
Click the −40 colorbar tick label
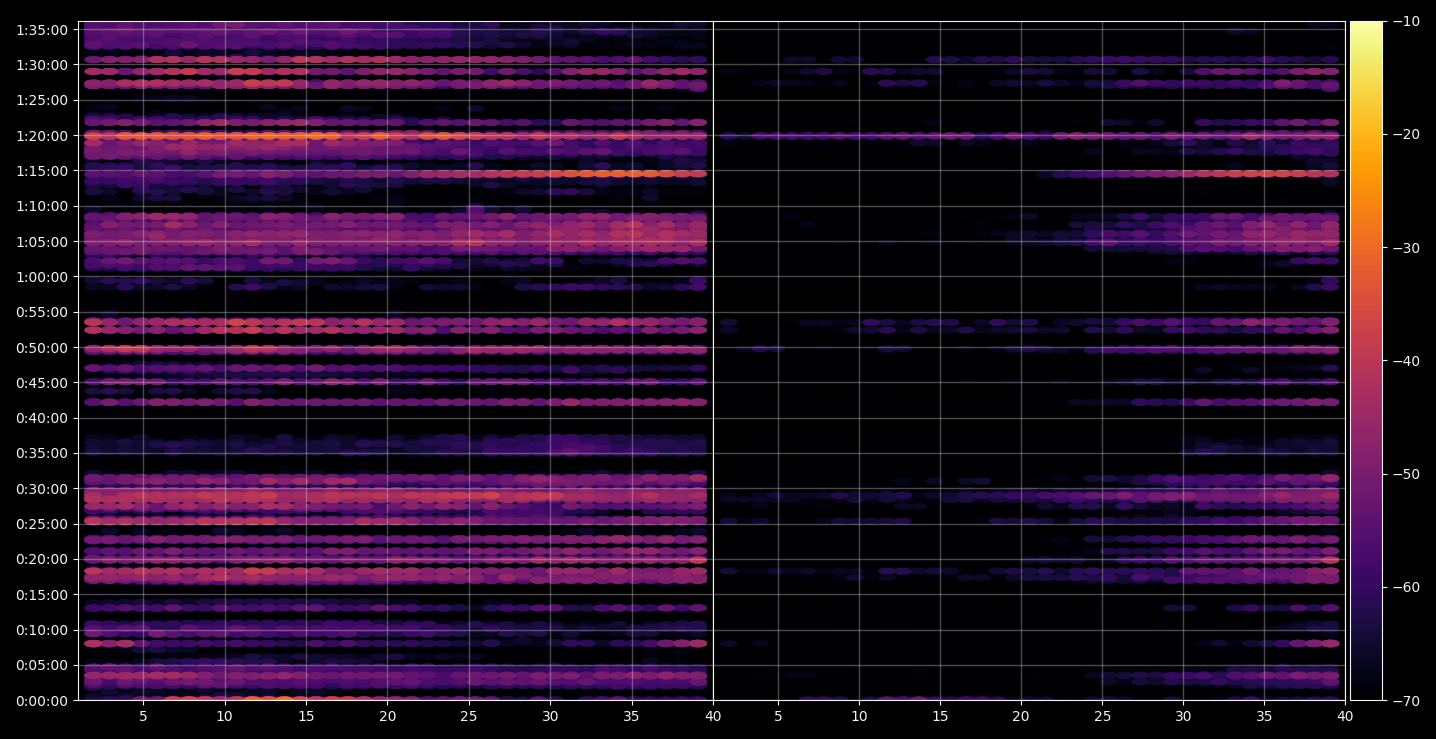click(1404, 361)
